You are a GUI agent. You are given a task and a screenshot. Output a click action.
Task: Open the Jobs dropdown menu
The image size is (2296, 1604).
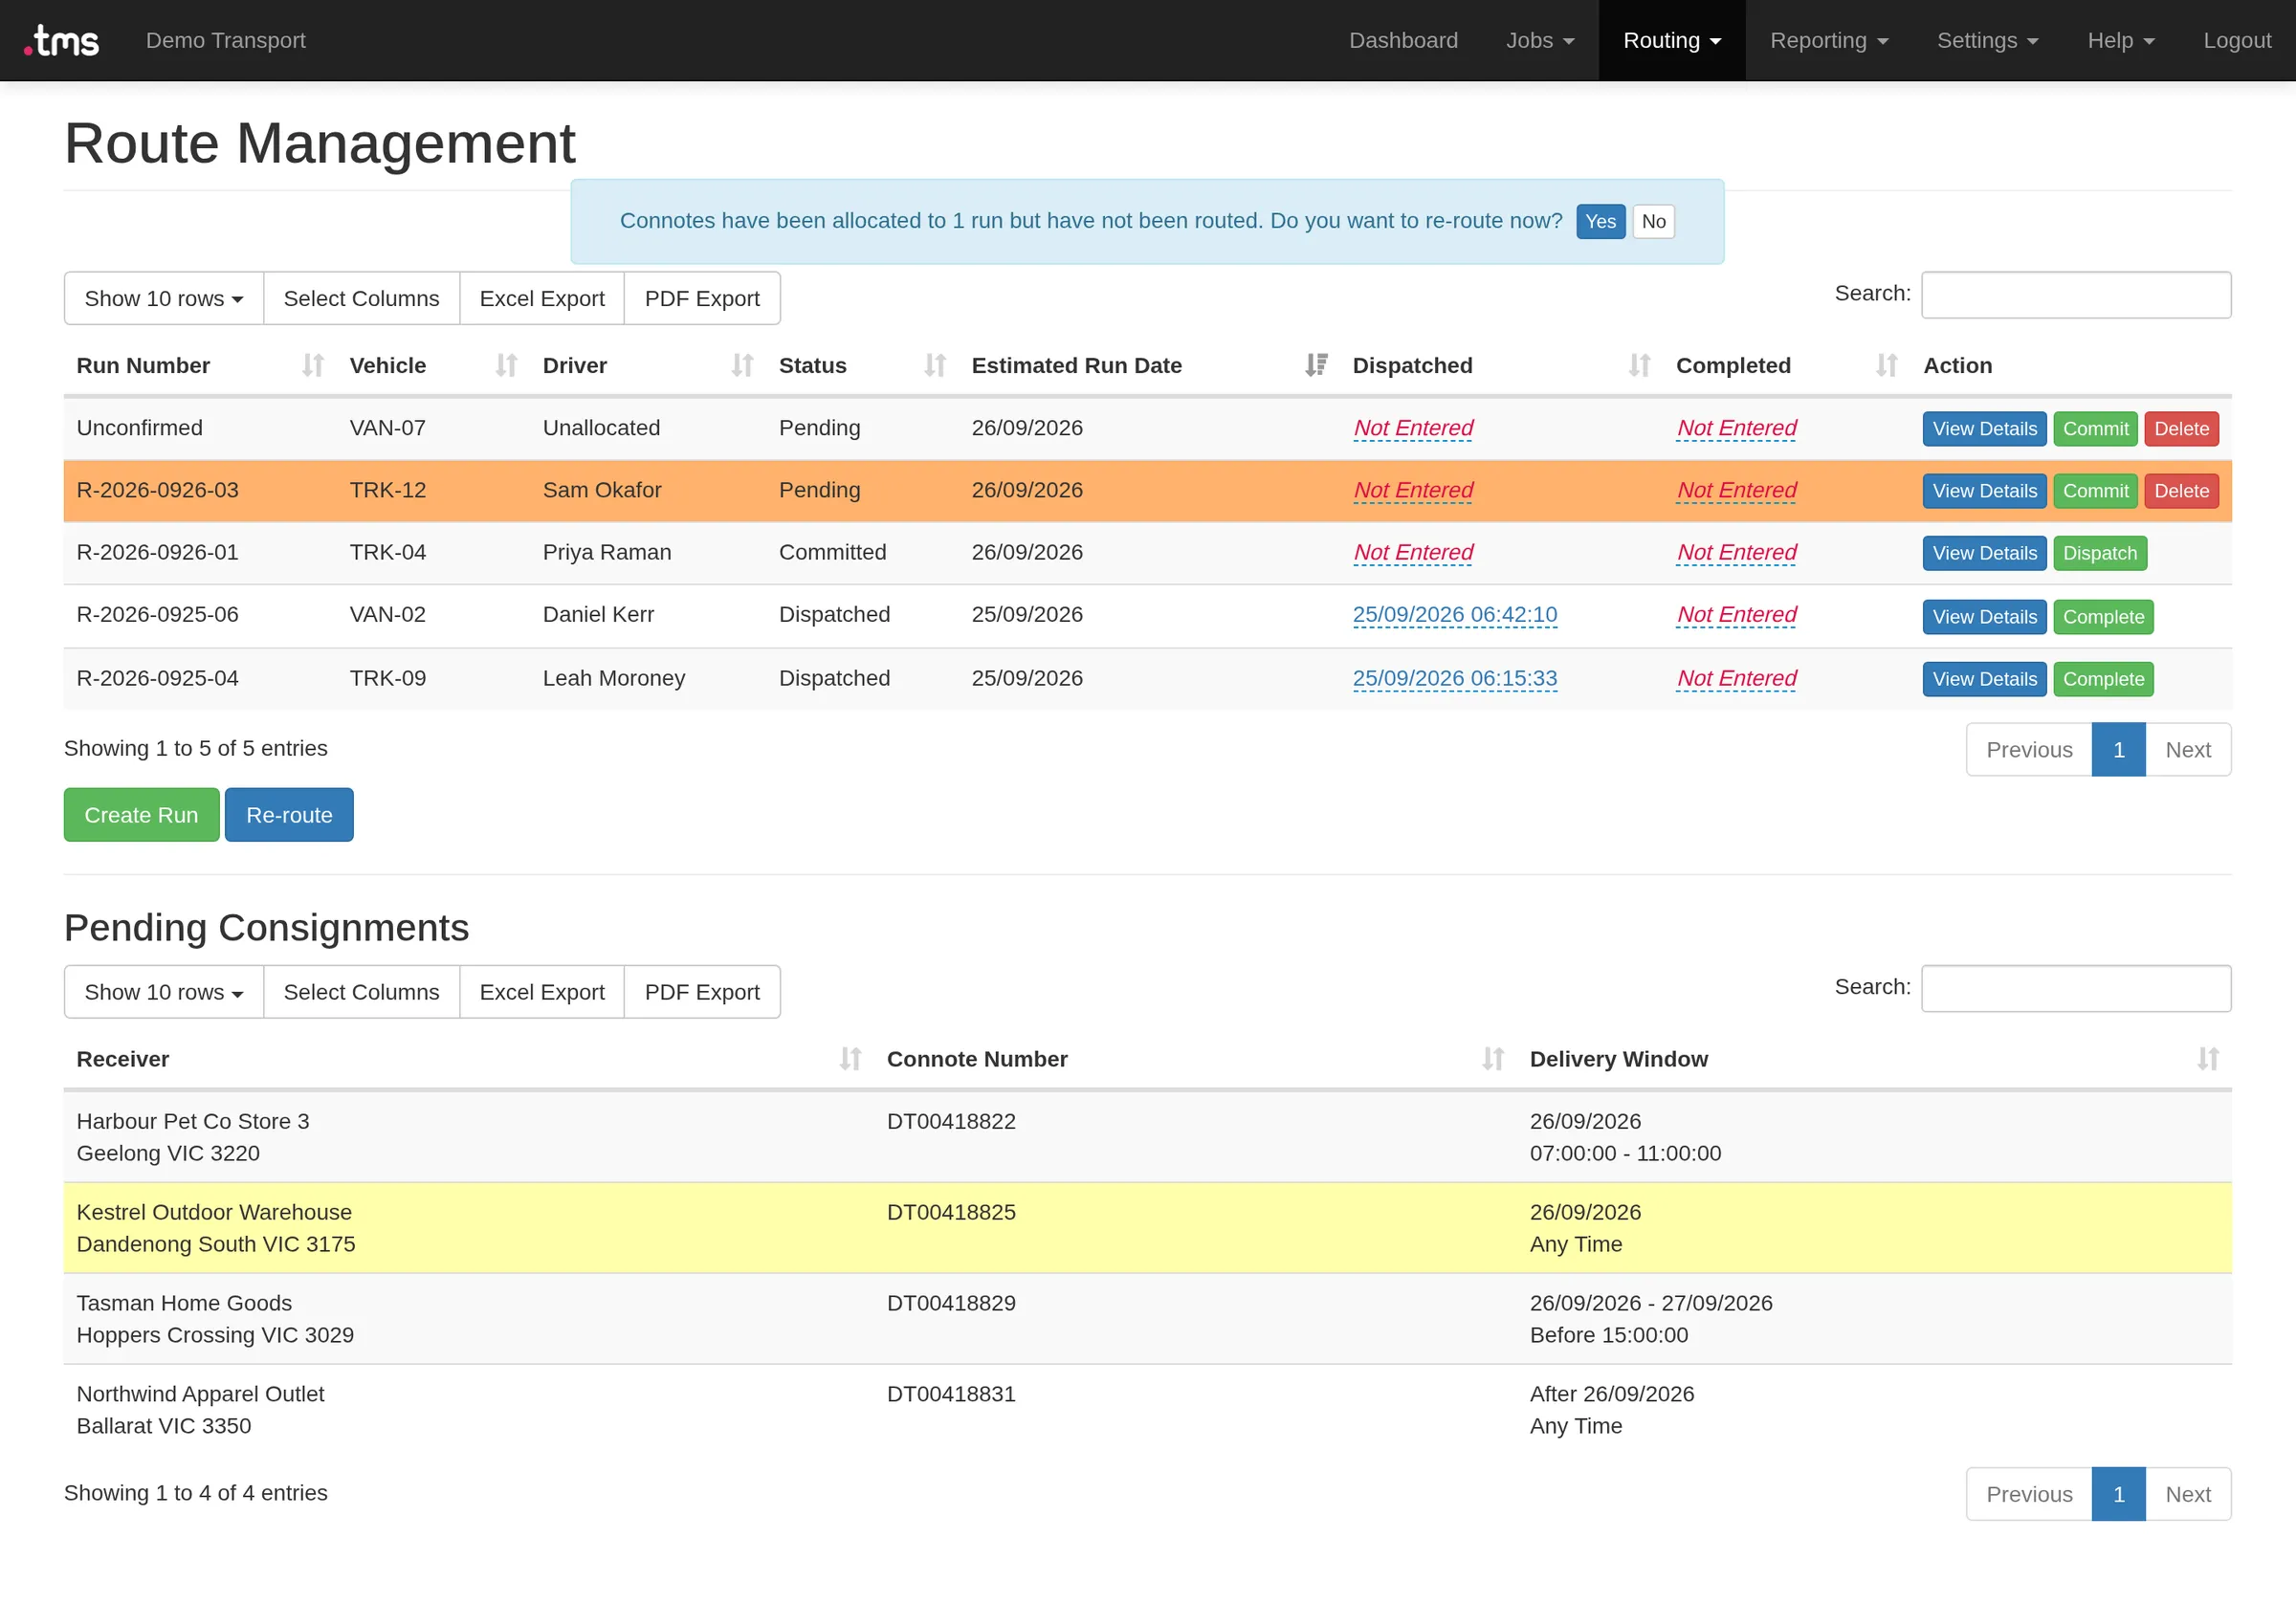[1540, 40]
